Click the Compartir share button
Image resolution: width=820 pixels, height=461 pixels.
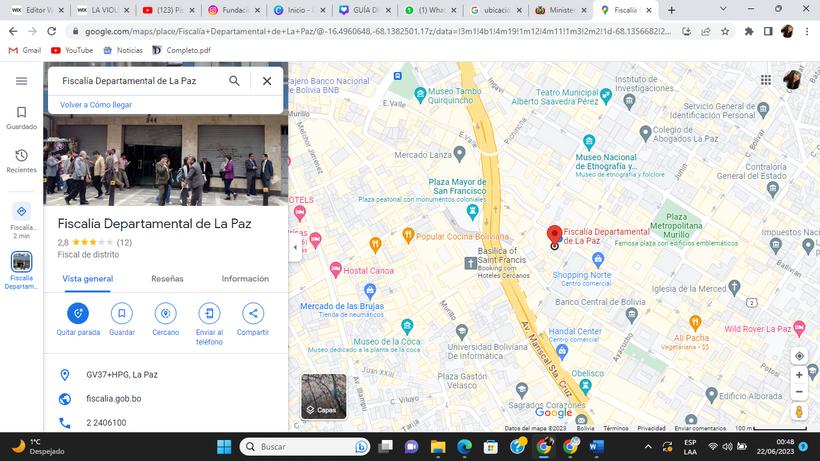coord(253,319)
